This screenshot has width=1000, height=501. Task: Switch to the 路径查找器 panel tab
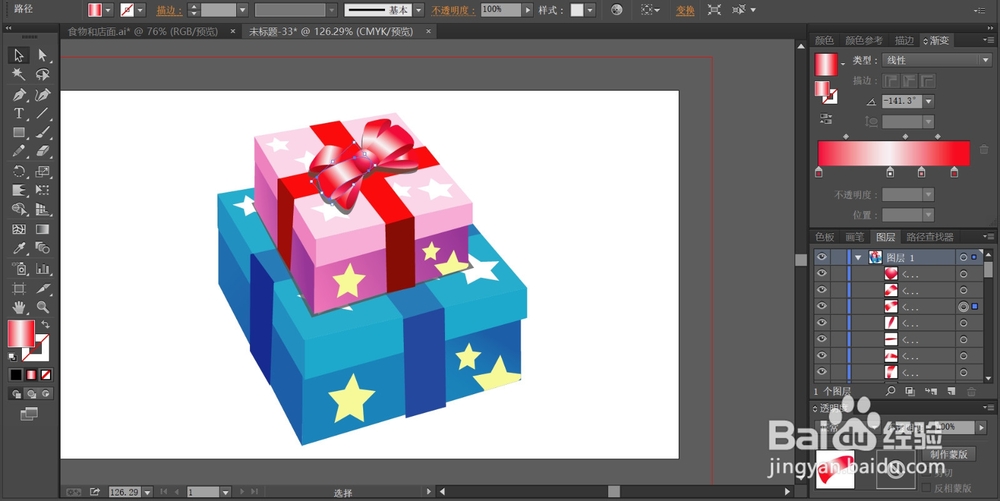pyautogui.click(x=930, y=237)
